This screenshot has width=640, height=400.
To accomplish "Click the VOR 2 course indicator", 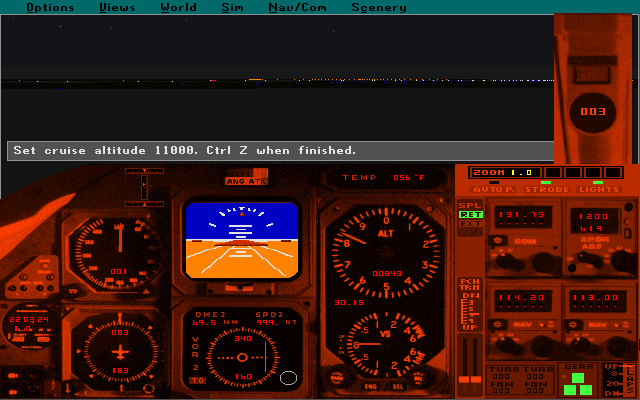I will 242,358.
